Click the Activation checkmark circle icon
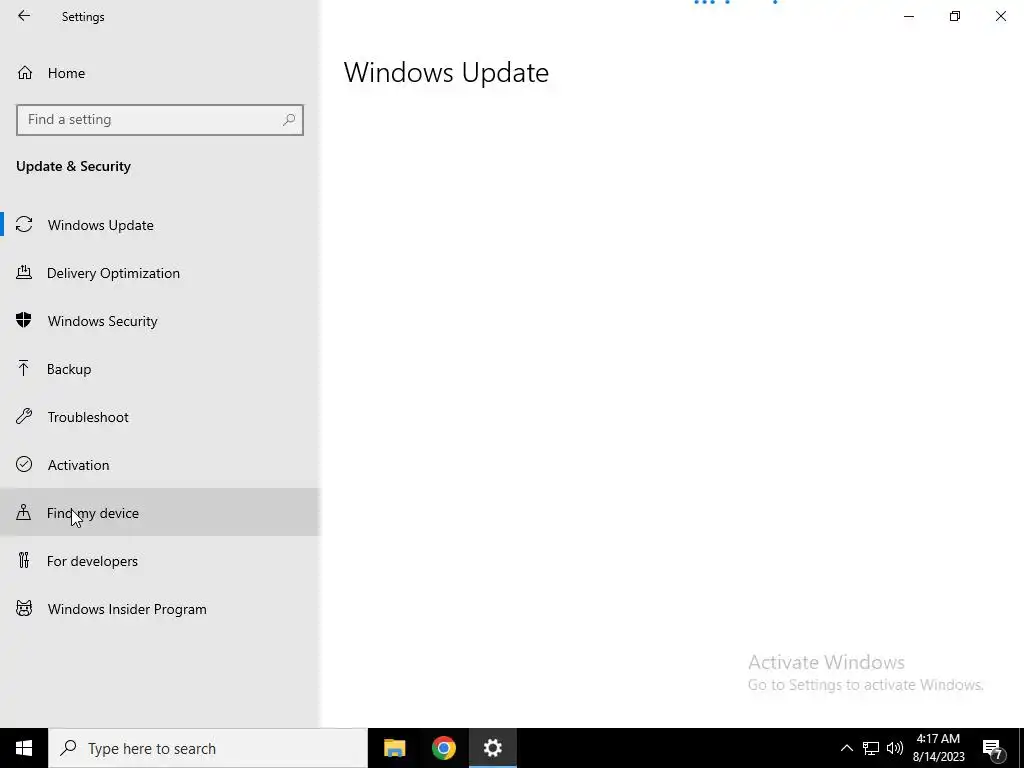Viewport: 1024px width, 768px height. 24,464
